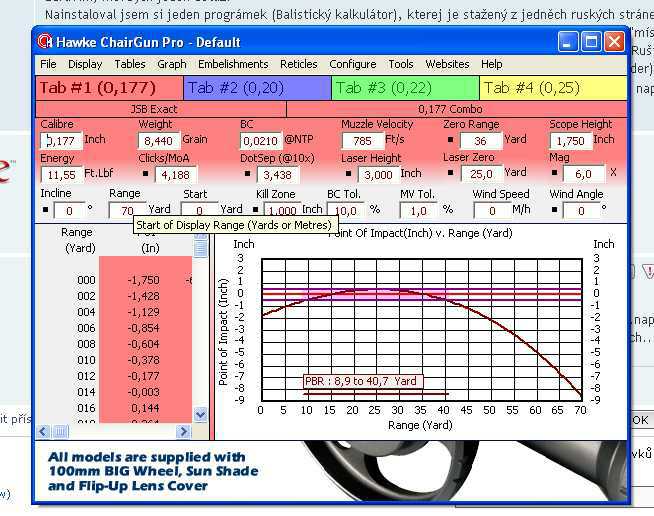Click the Muzzle Velocity field 785
654x516 pixels.
362,141
